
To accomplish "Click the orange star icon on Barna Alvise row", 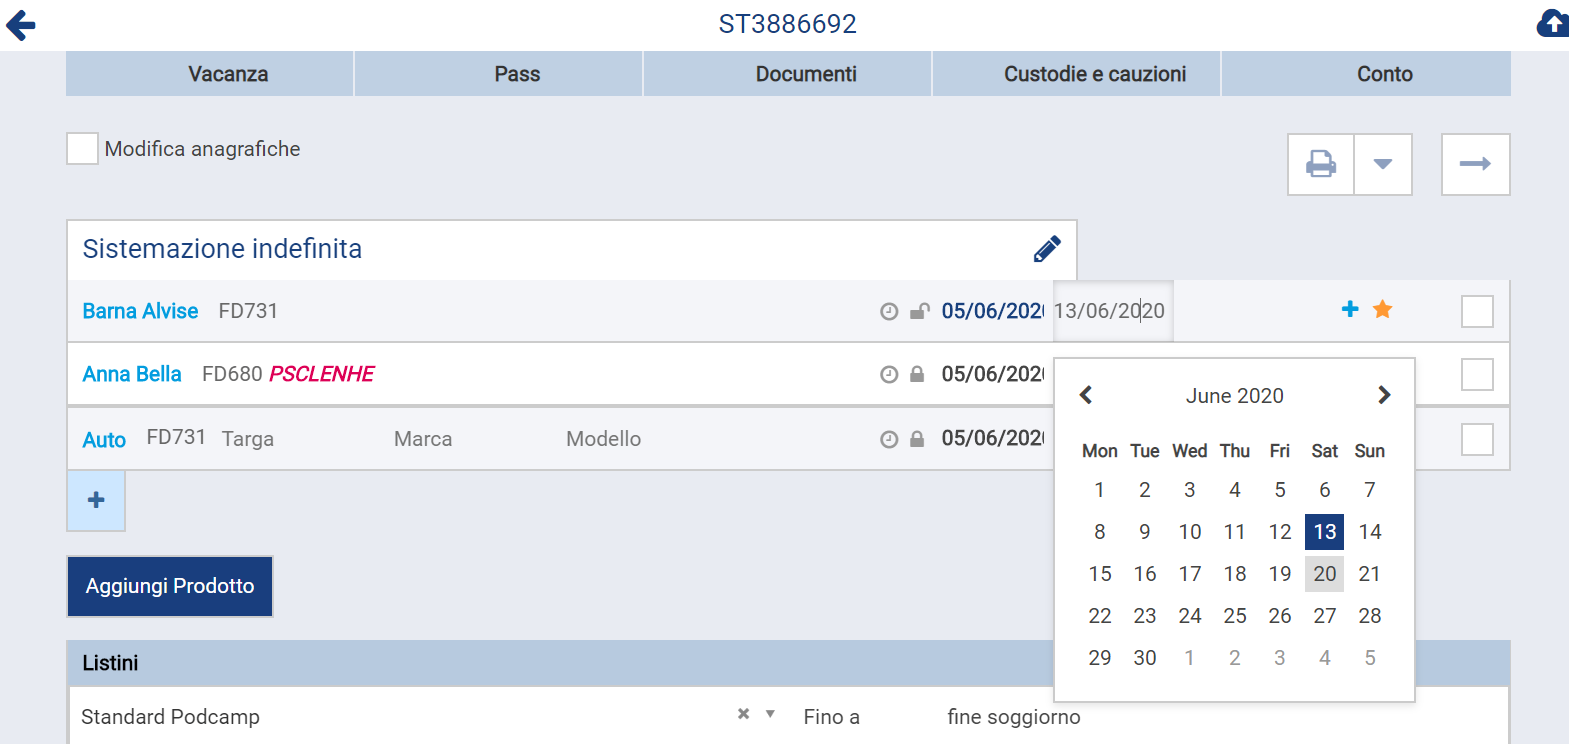I will pos(1382,310).
